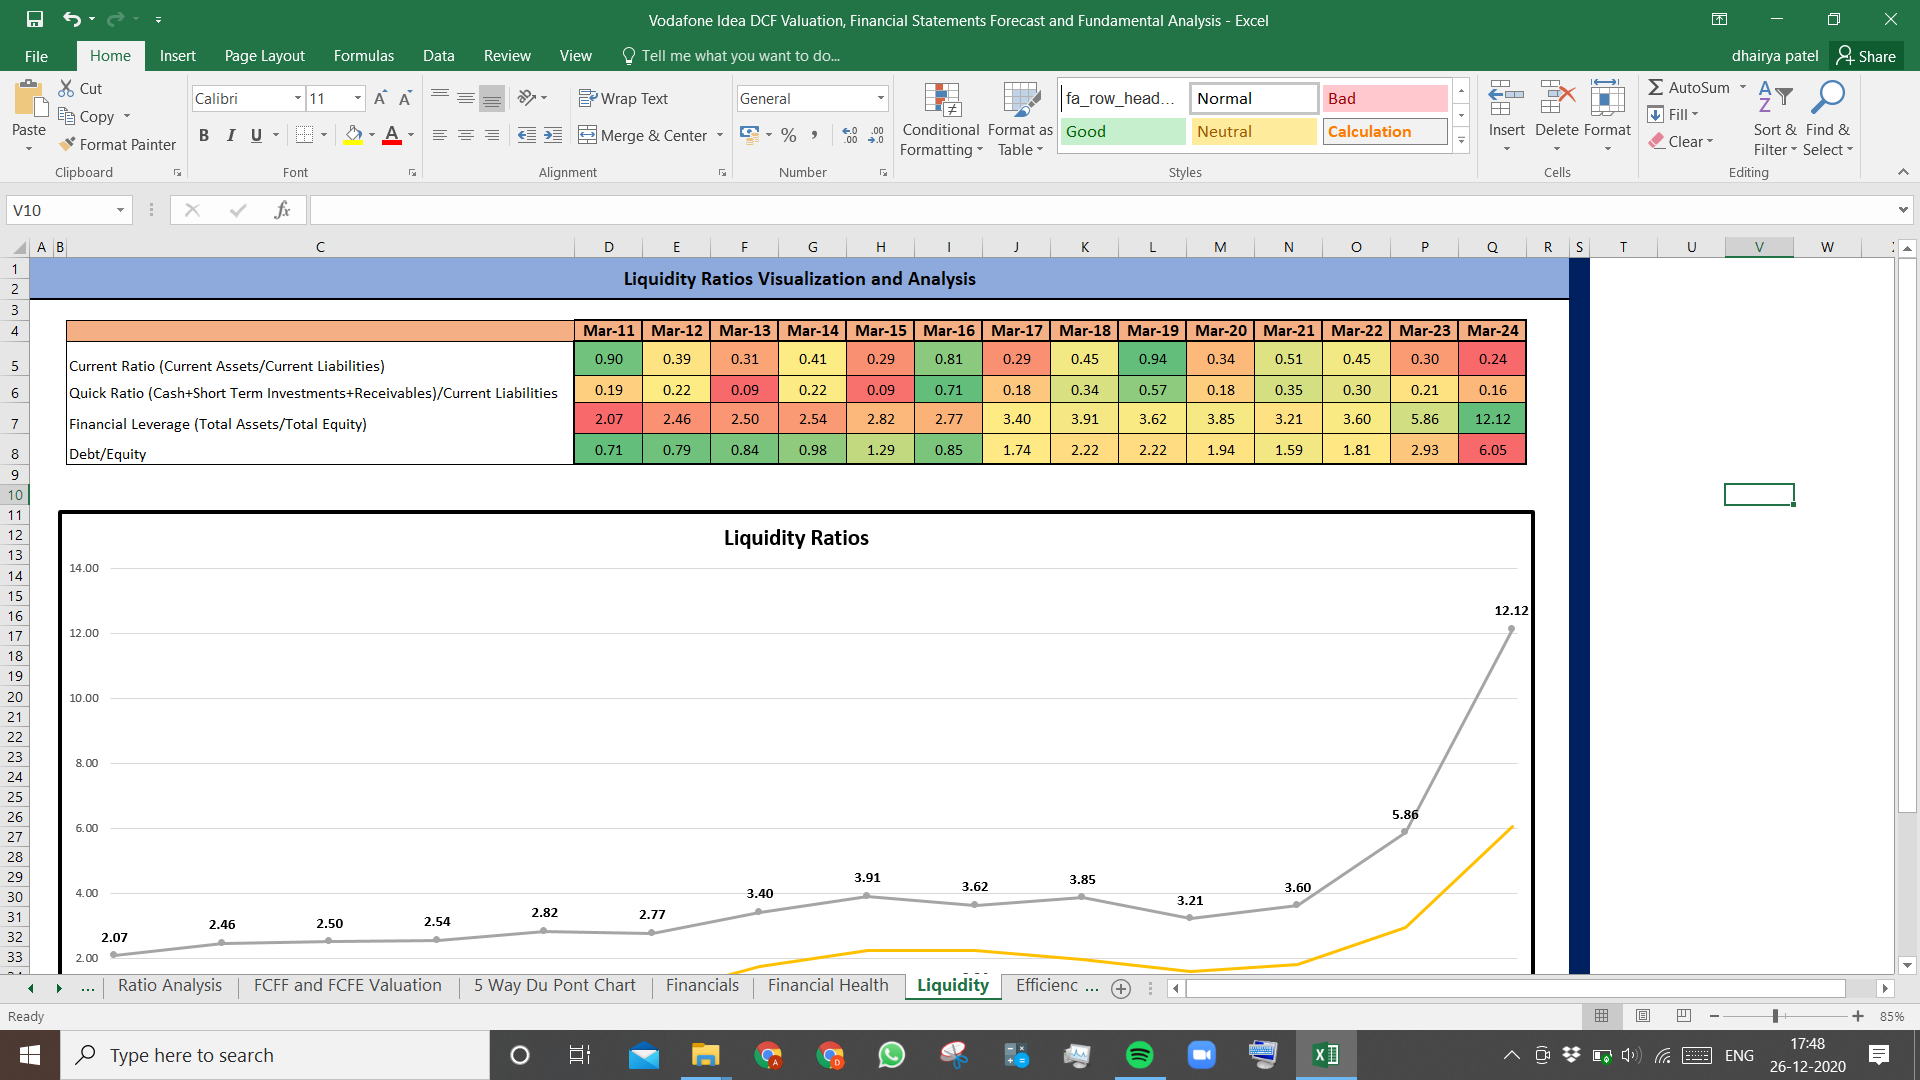1920x1080 pixels.
Task: Switch to Page Layout view icon
Action: coord(1643,1016)
